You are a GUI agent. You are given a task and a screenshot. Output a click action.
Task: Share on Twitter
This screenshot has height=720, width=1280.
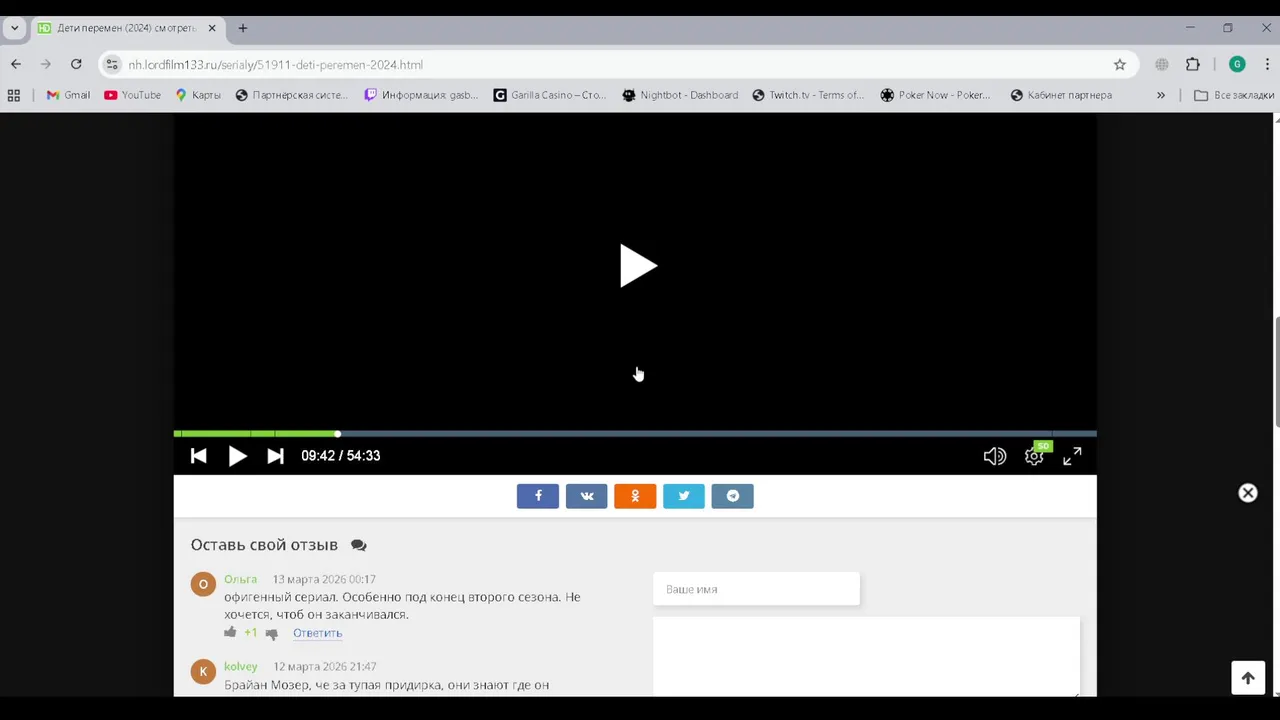pyautogui.click(x=684, y=496)
